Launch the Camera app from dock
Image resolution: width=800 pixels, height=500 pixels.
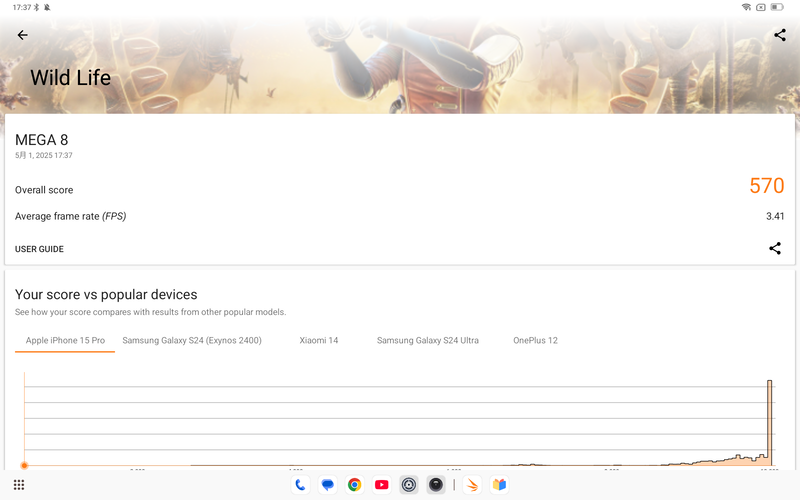436,485
